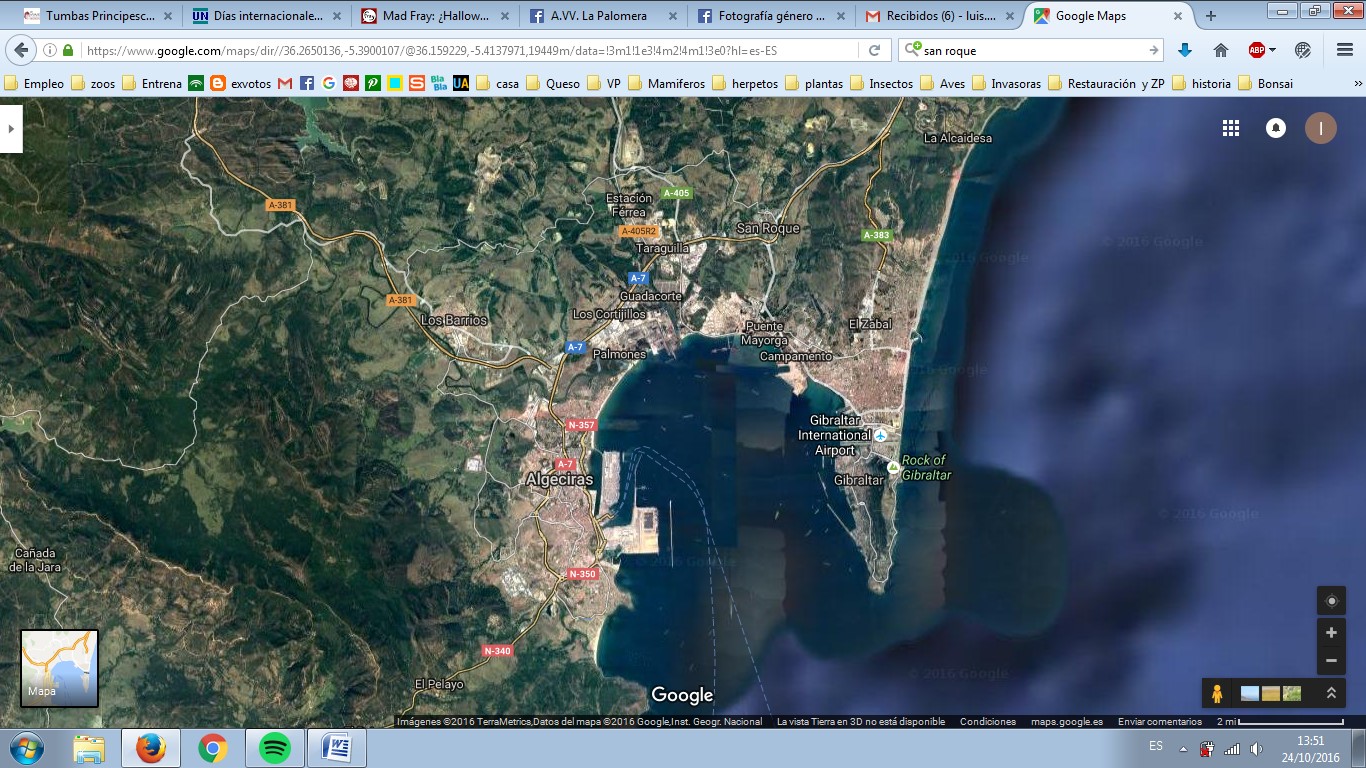This screenshot has height=768, width=1366.
Task: Go to Firefox home page icon
Action: point(1220,50)
